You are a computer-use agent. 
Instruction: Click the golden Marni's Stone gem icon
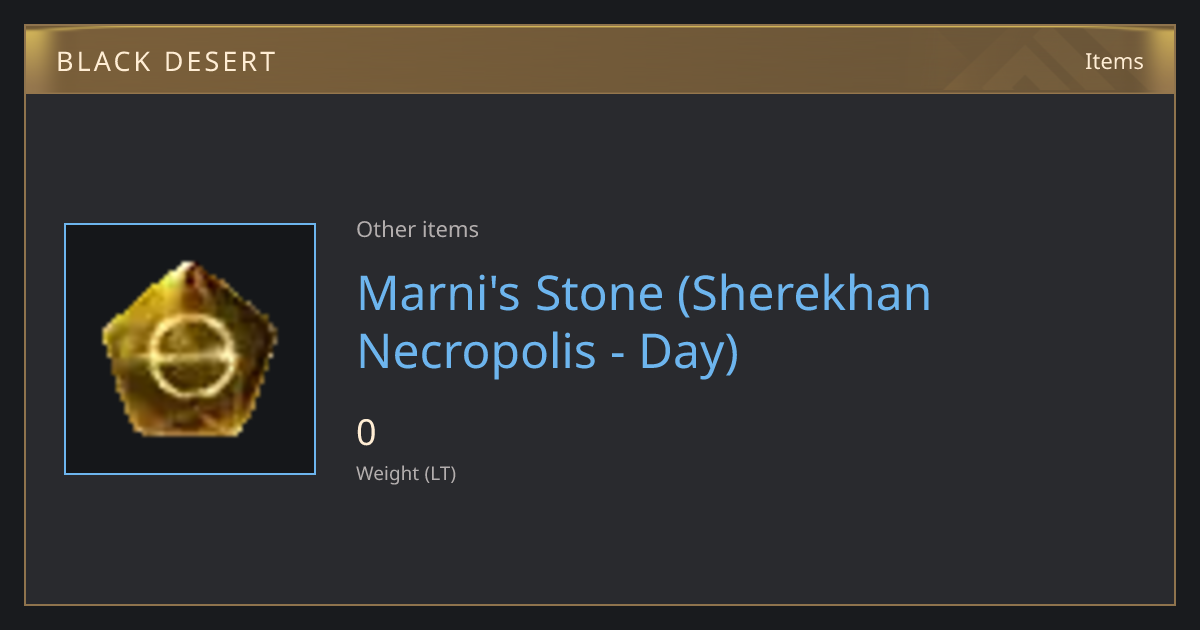click(190, 348)
